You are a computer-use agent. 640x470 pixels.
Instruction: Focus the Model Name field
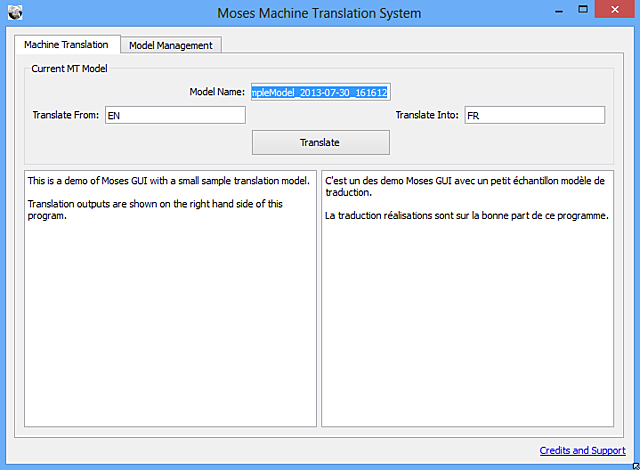[x=320, y=92]
